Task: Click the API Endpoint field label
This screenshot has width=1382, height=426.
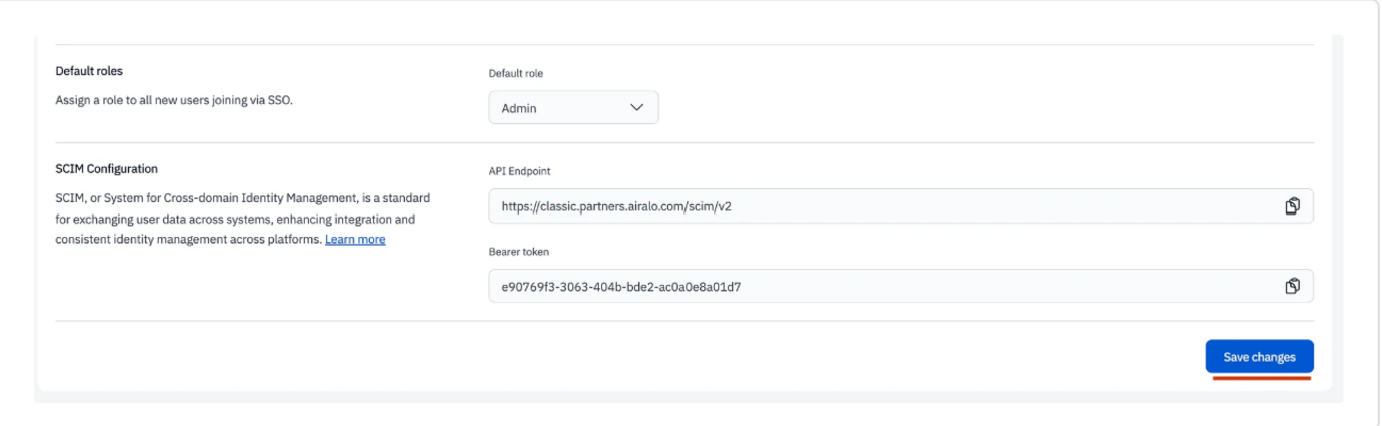Action: (x=516, y=171)
